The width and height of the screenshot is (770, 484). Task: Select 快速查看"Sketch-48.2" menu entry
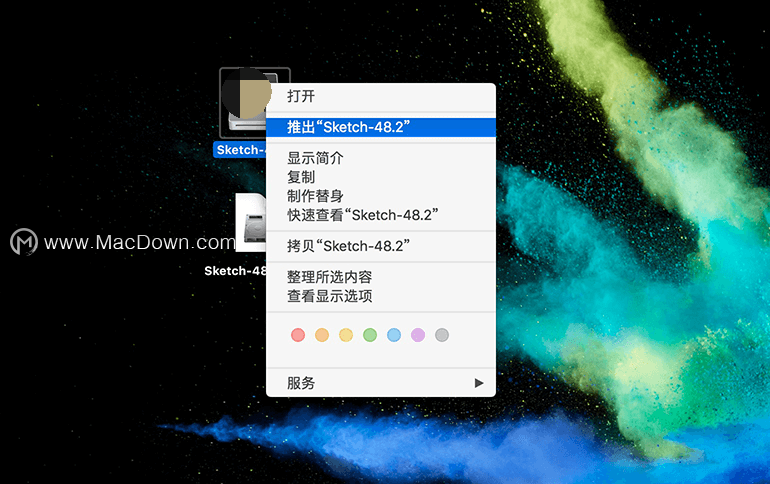click(381, 215)
